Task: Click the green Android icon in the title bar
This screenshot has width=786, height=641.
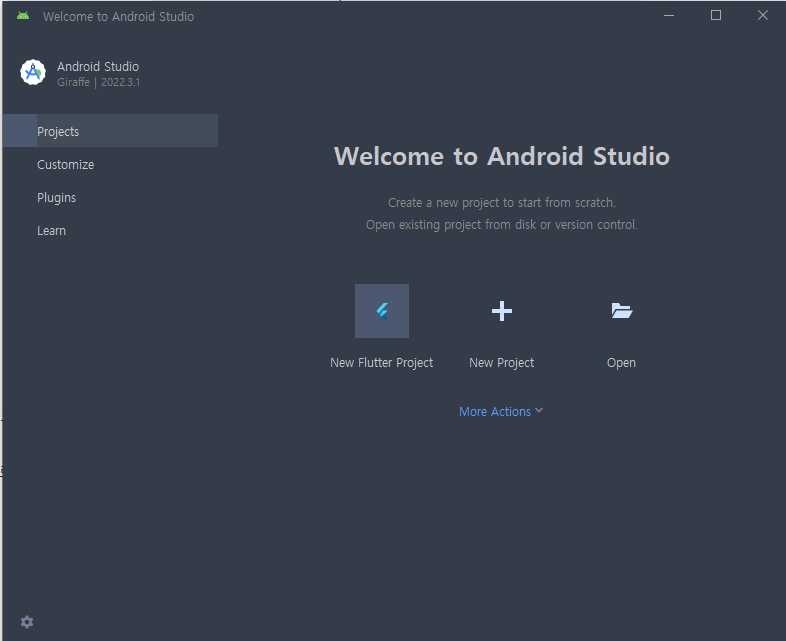Action: [23, 16]
